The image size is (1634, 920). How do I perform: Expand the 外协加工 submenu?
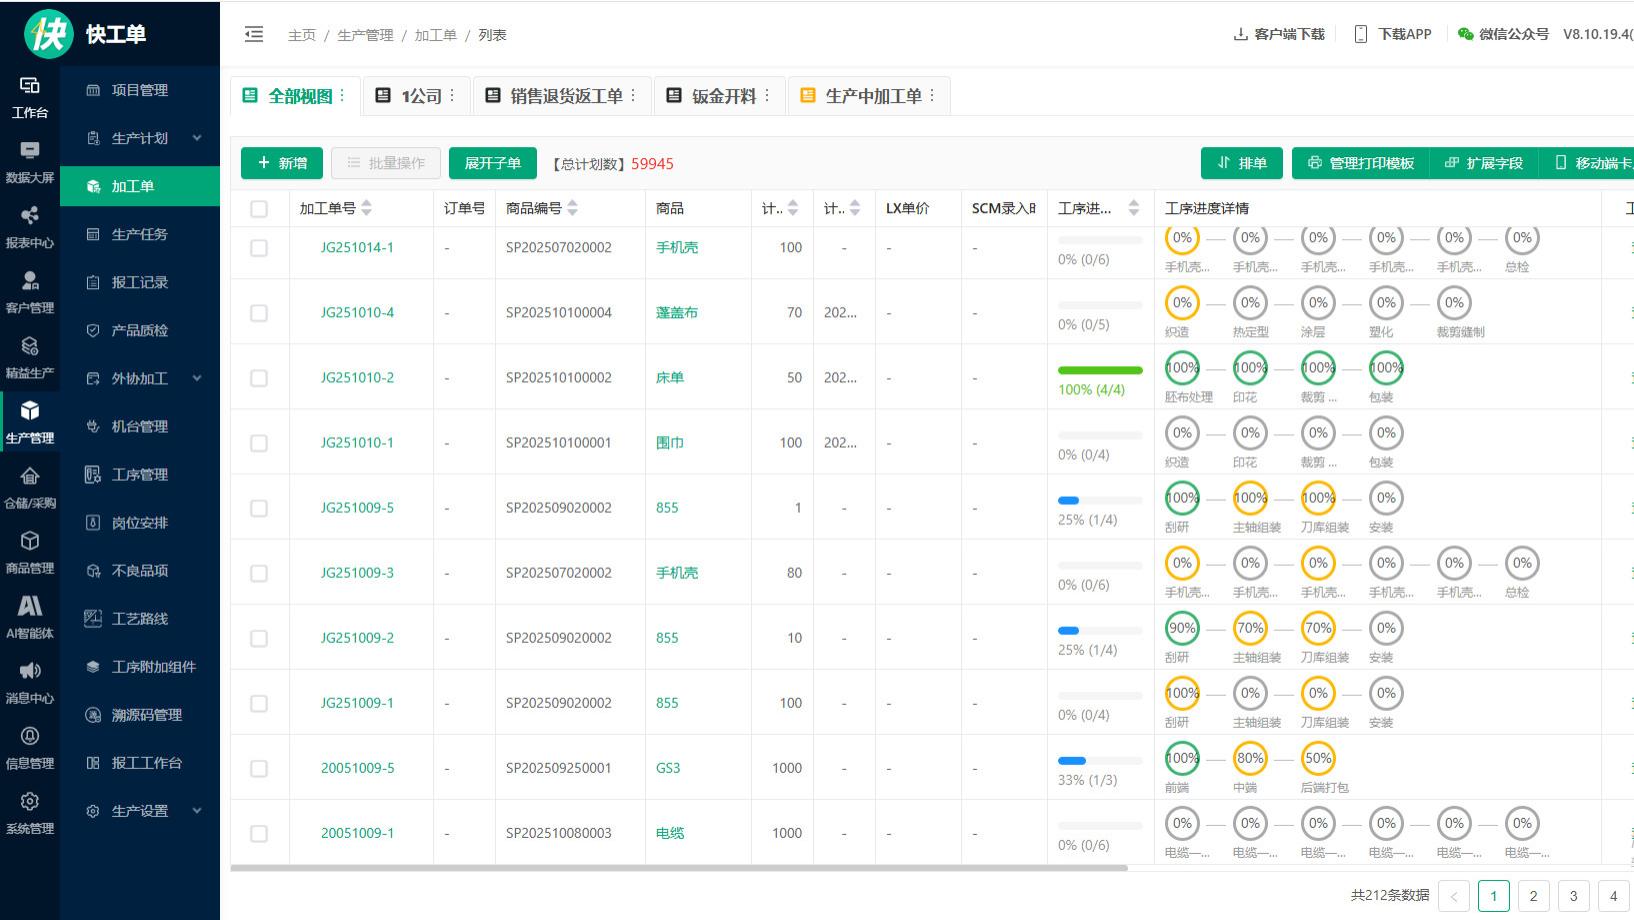click(140, 378)
